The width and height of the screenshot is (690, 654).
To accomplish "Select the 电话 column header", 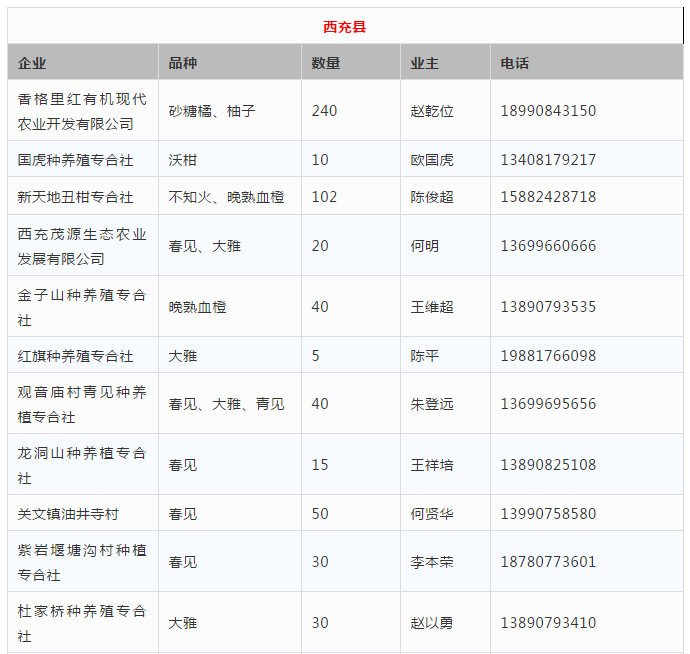I will click(x=515, y=63).
